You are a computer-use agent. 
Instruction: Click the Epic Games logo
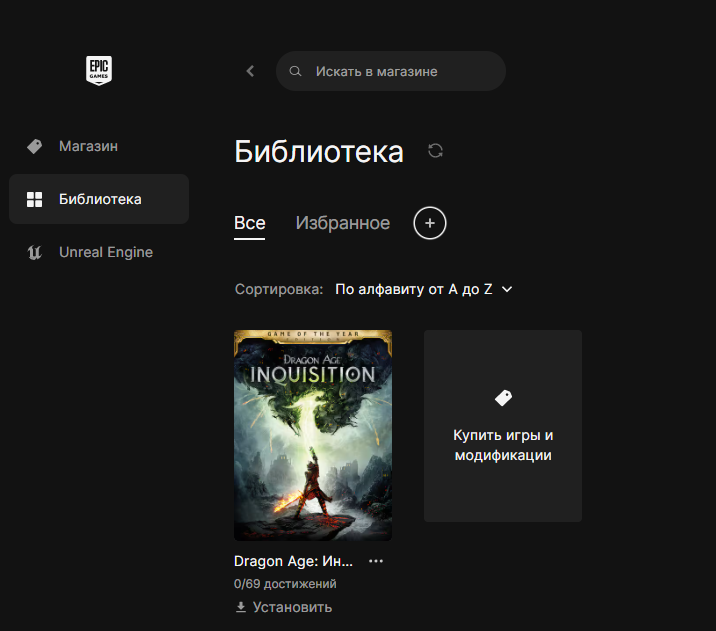tap(99, 70)
